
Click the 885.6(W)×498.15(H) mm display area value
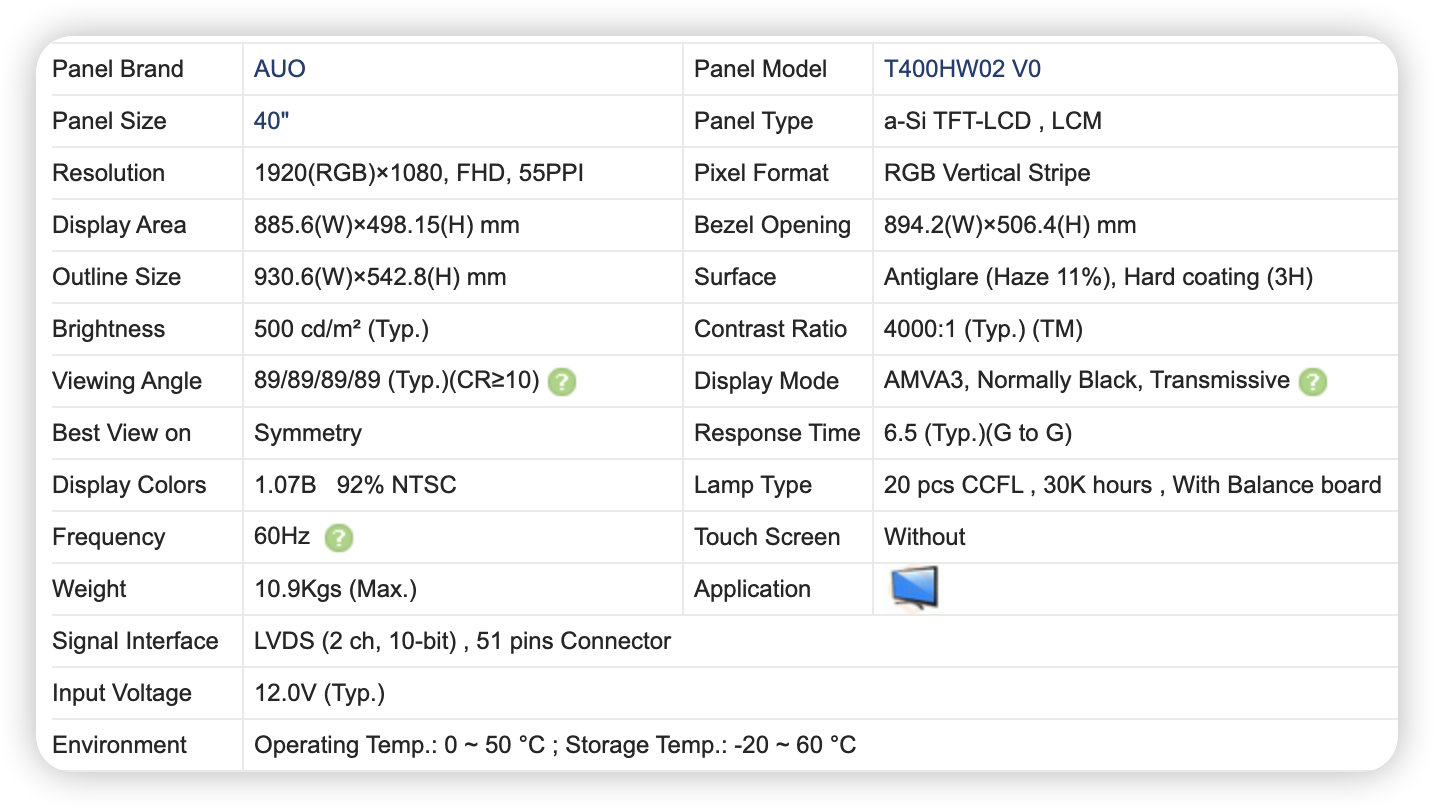pyautogui.click(x=386, y=225)
